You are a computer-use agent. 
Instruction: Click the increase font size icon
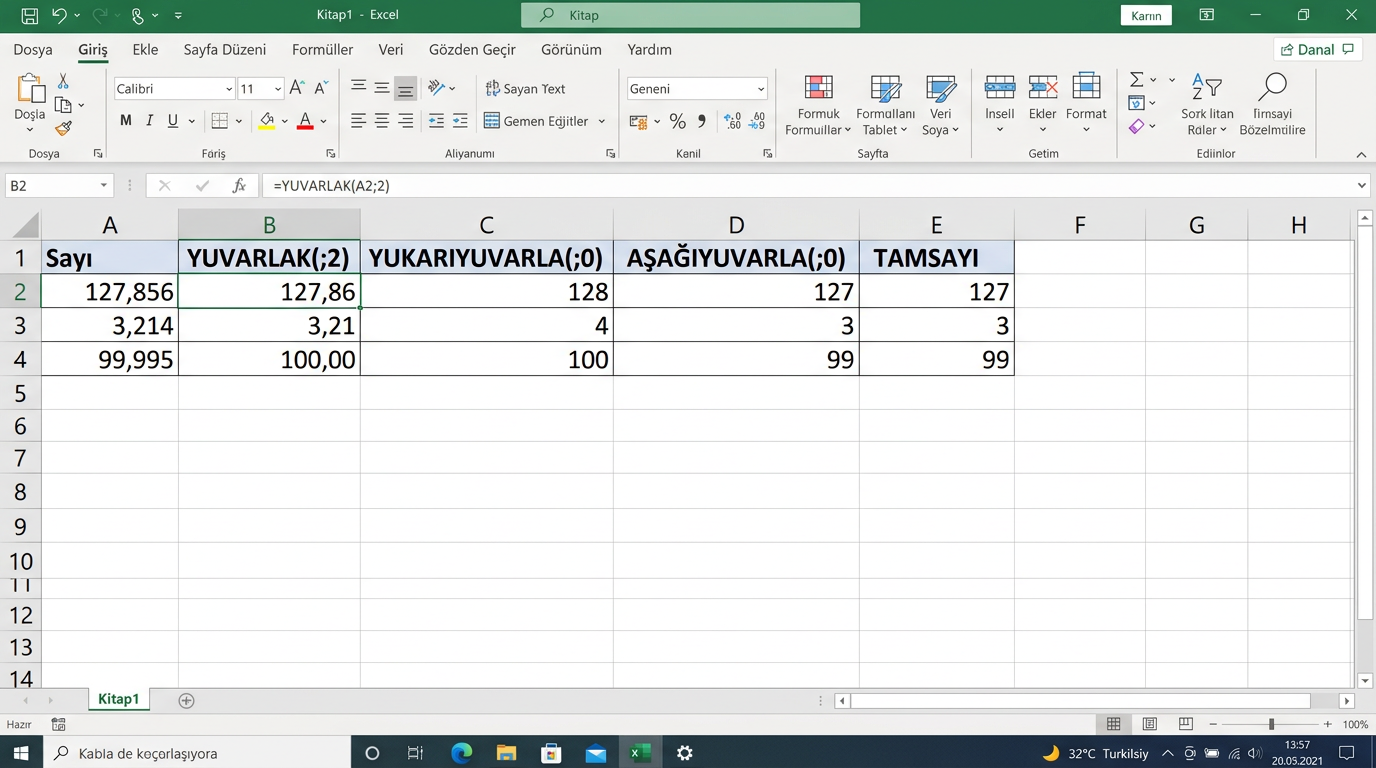297,88
